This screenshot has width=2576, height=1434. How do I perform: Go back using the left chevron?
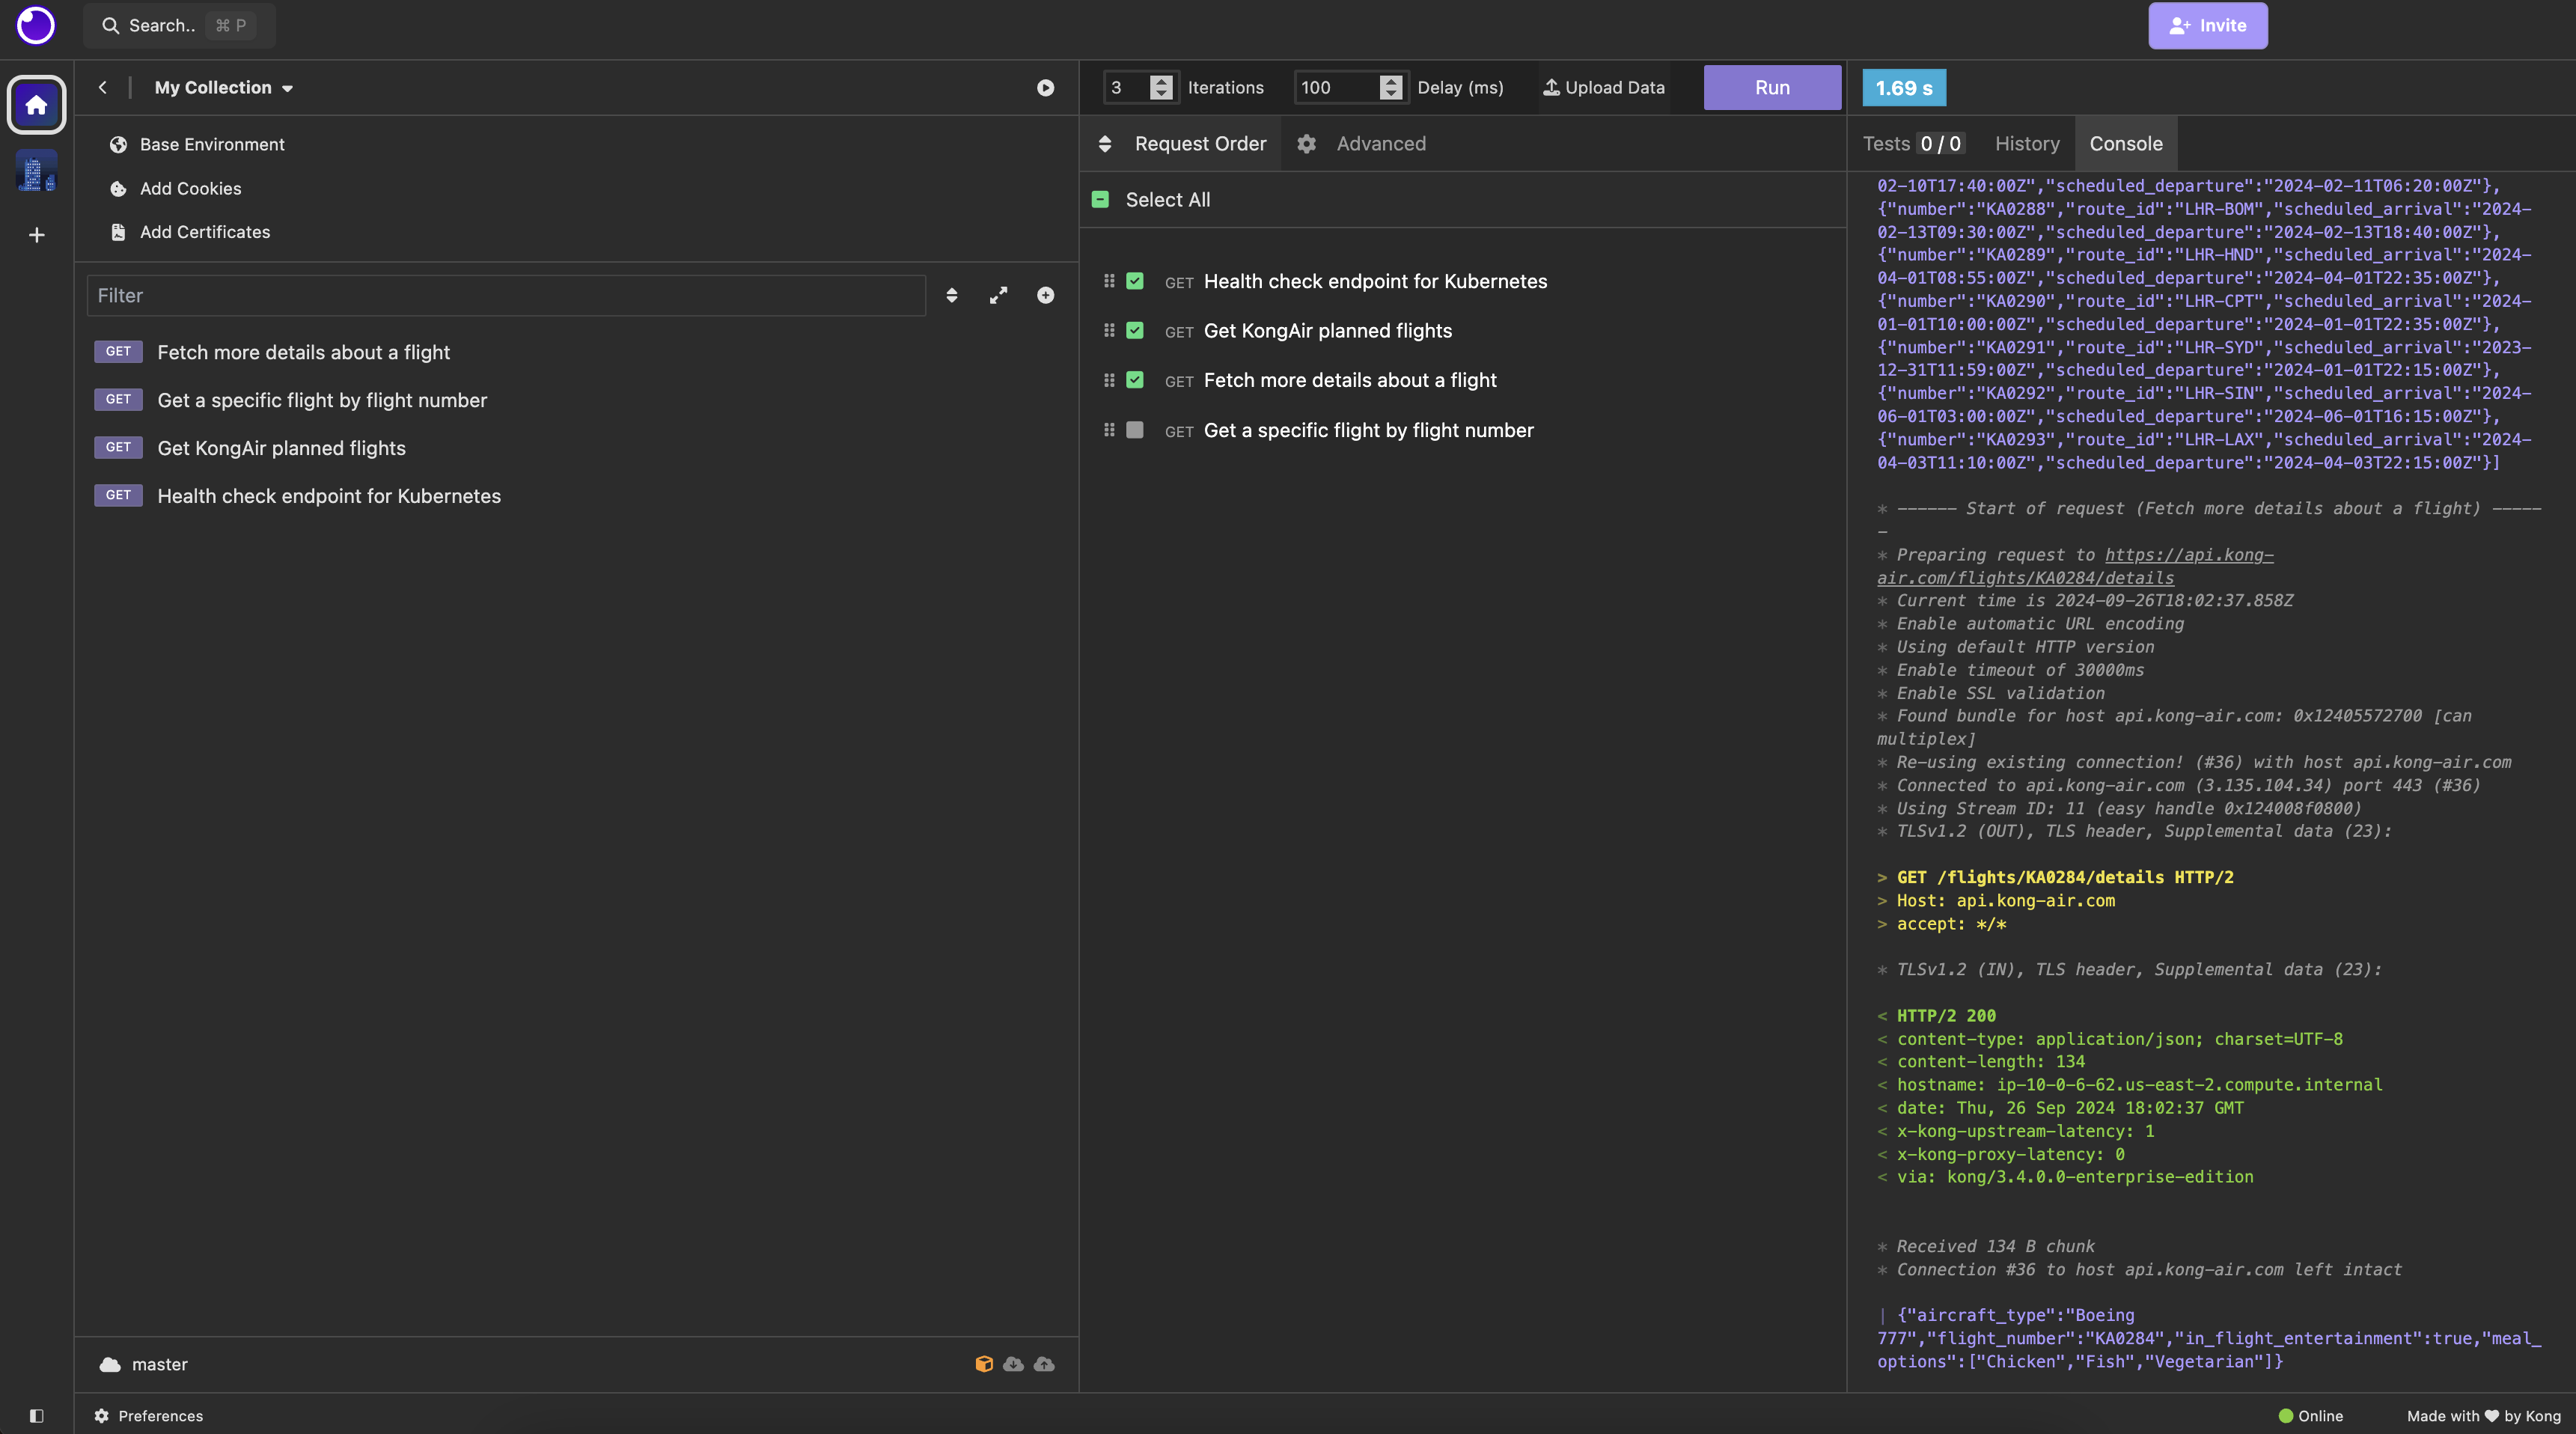pos(102,87)
